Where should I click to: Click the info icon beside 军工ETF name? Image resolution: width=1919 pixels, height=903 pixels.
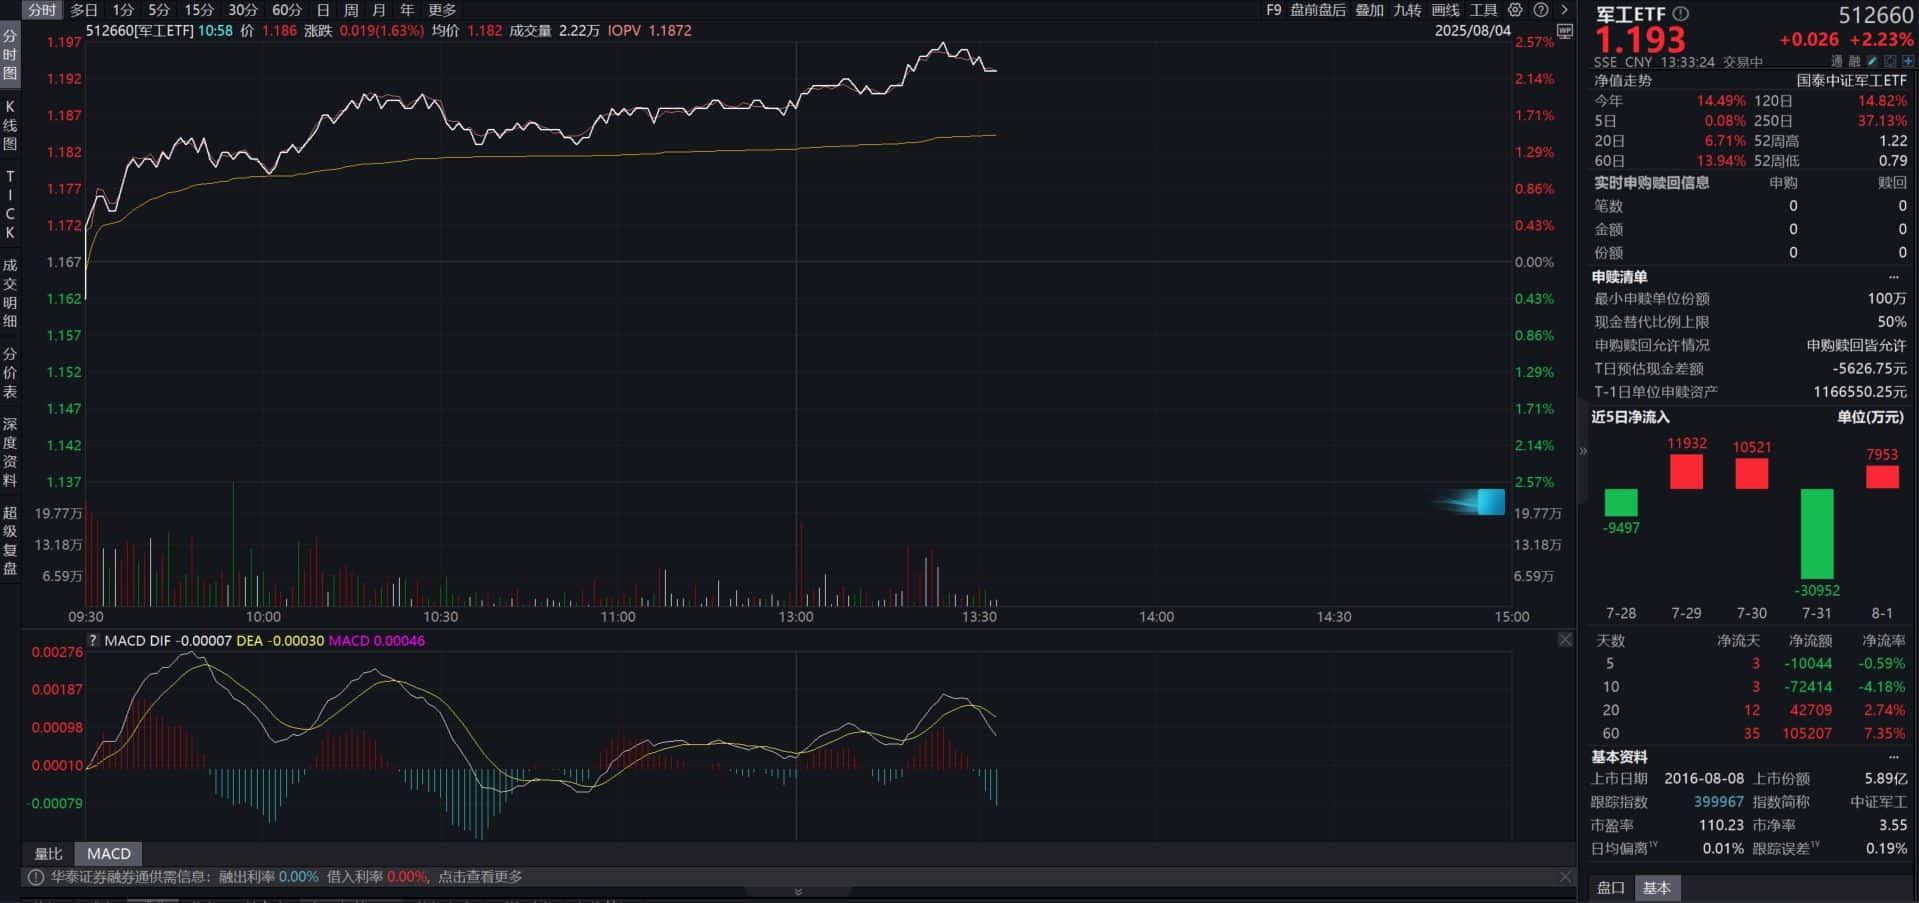(x=1679, y=12)
